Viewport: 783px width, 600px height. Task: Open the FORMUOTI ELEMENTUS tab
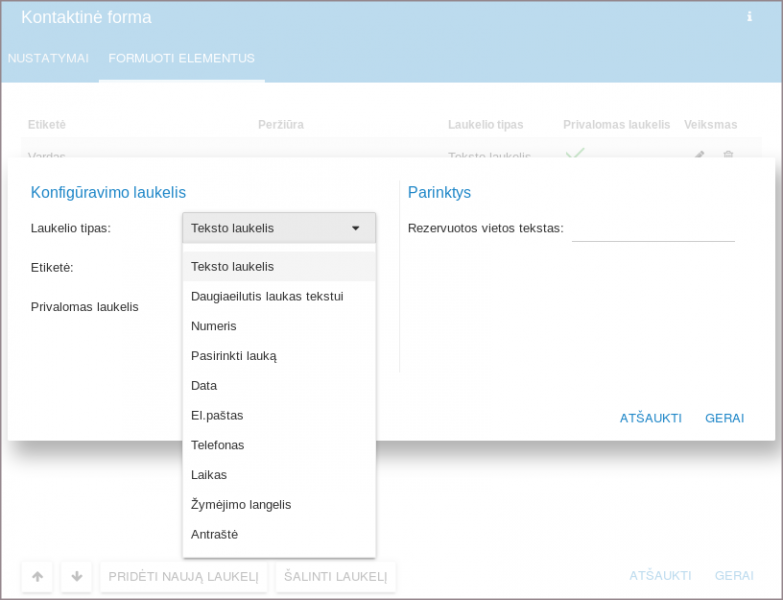pos(181,58)
